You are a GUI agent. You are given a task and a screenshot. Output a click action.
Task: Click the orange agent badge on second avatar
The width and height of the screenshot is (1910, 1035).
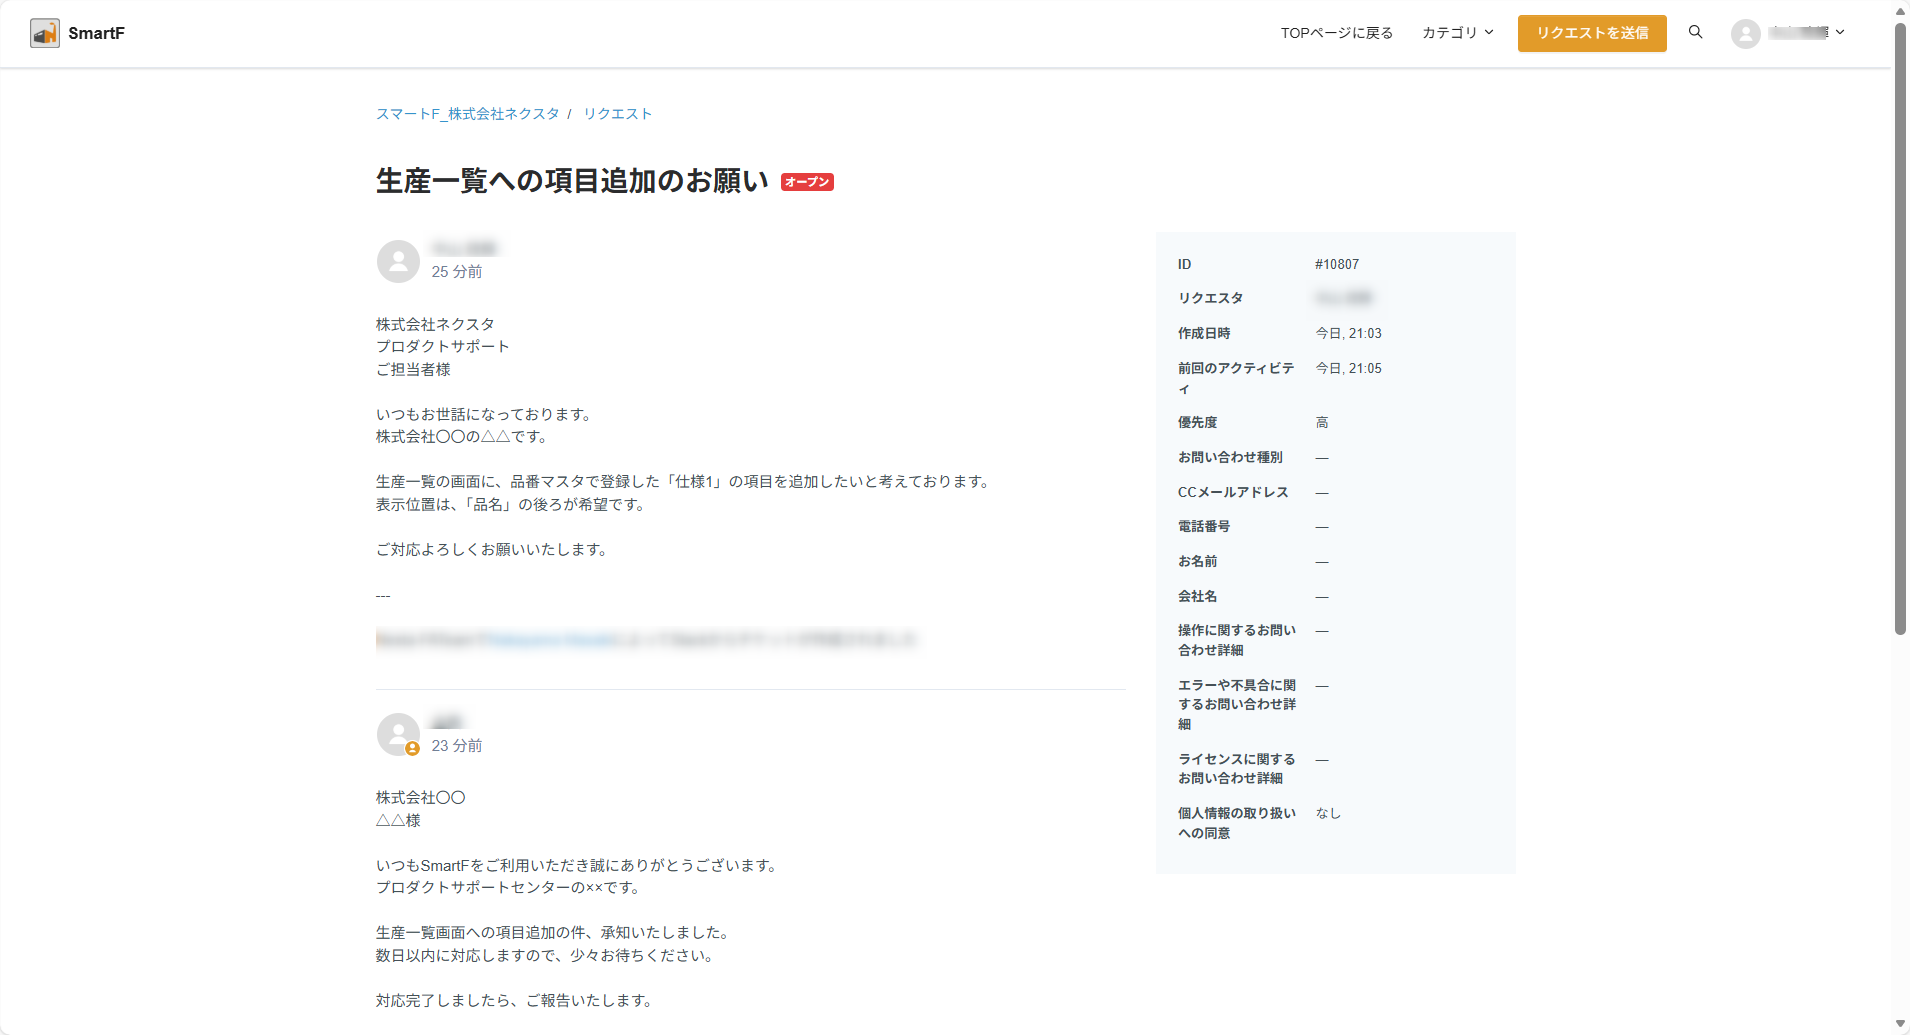412,749
